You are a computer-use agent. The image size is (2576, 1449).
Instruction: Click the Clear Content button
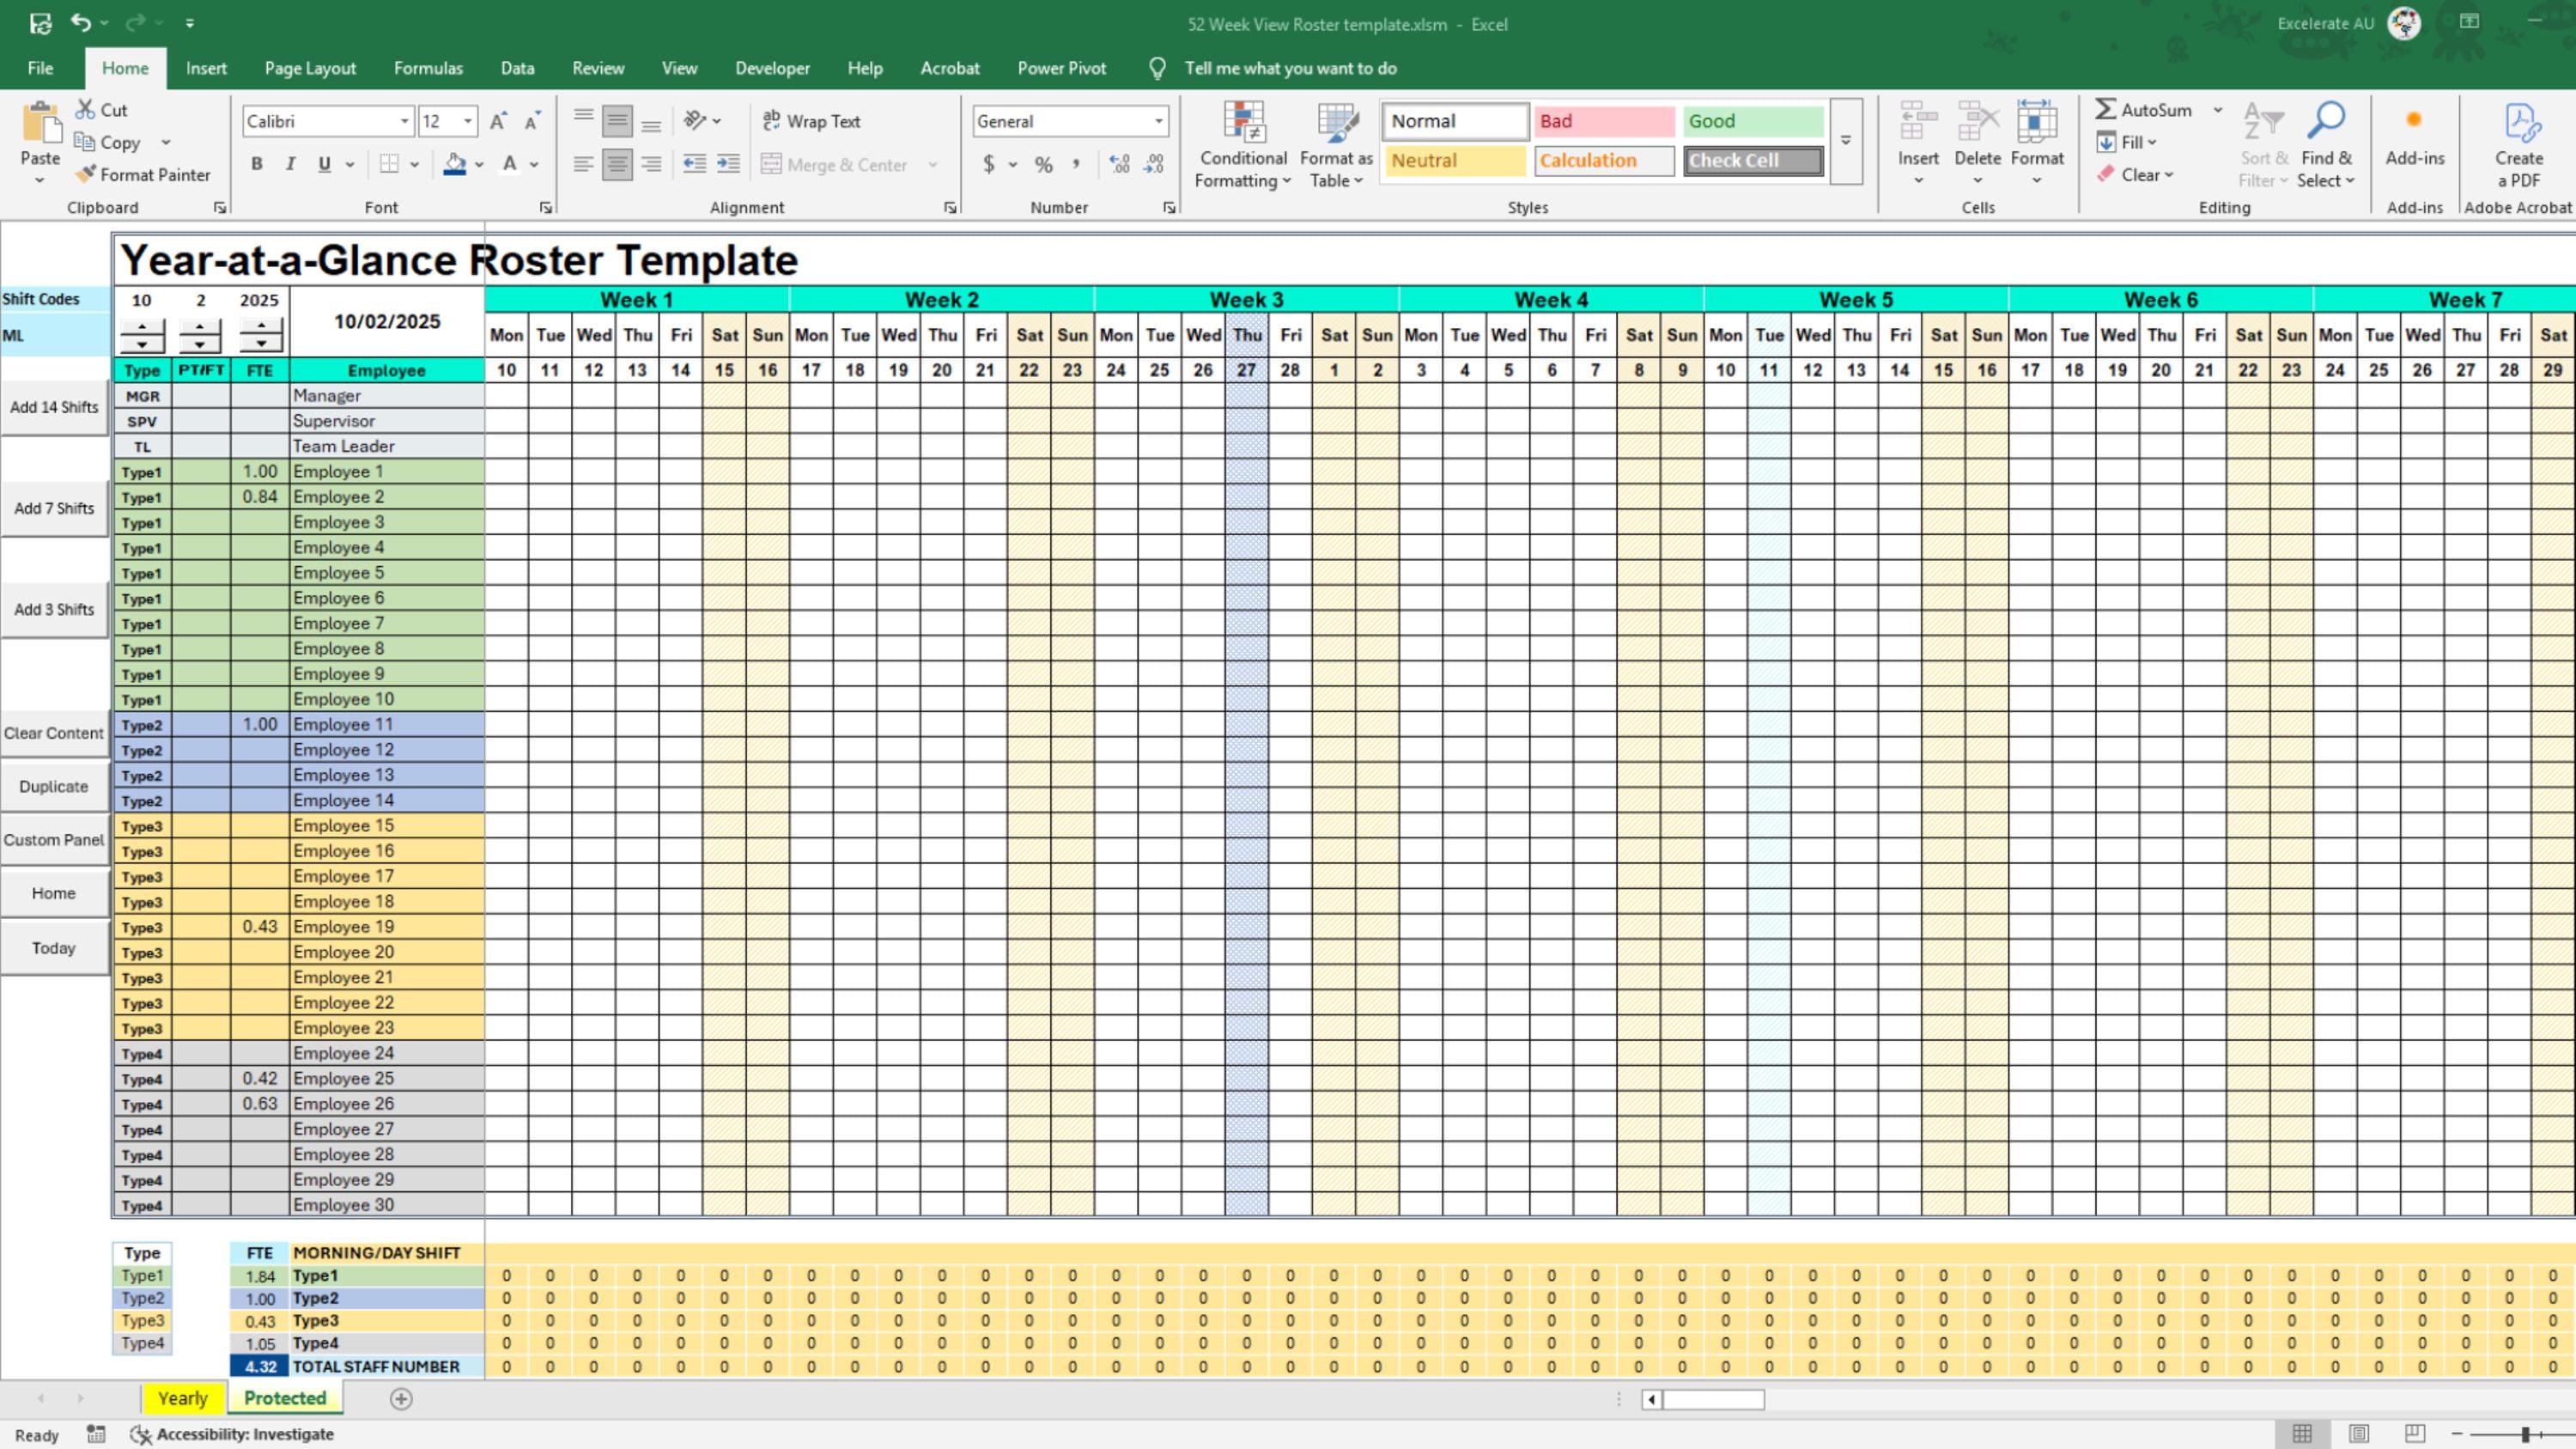click(x=54, y=732)
